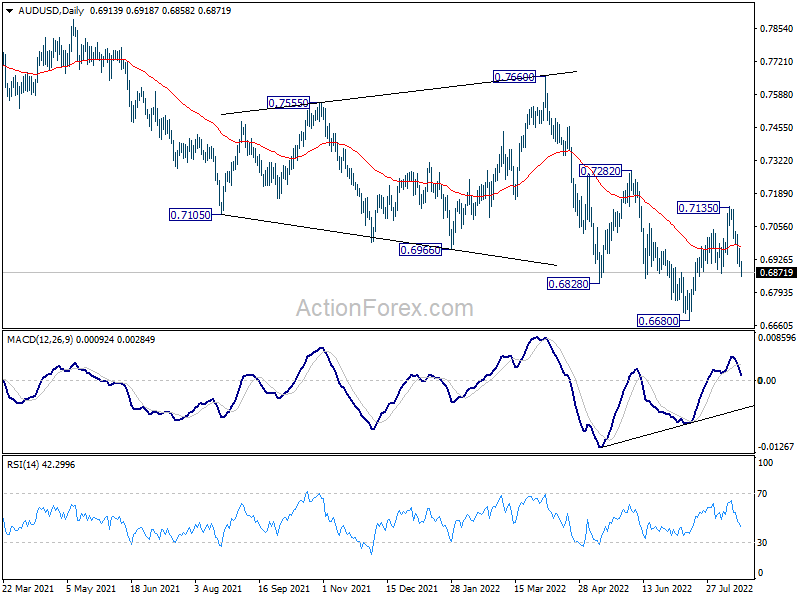
Task: Click the 22 Mar 2021 date label
Action: (x=28, y=589)
